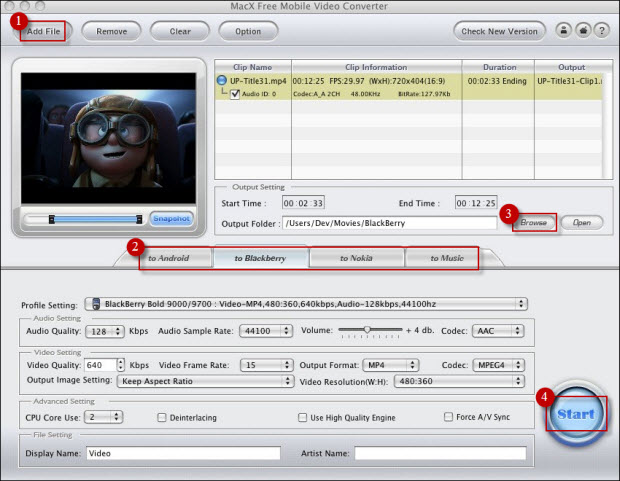Open the CPU Core Use dropdown
Viewport: 620px width, 481px height.
click(x=104, y=417)
